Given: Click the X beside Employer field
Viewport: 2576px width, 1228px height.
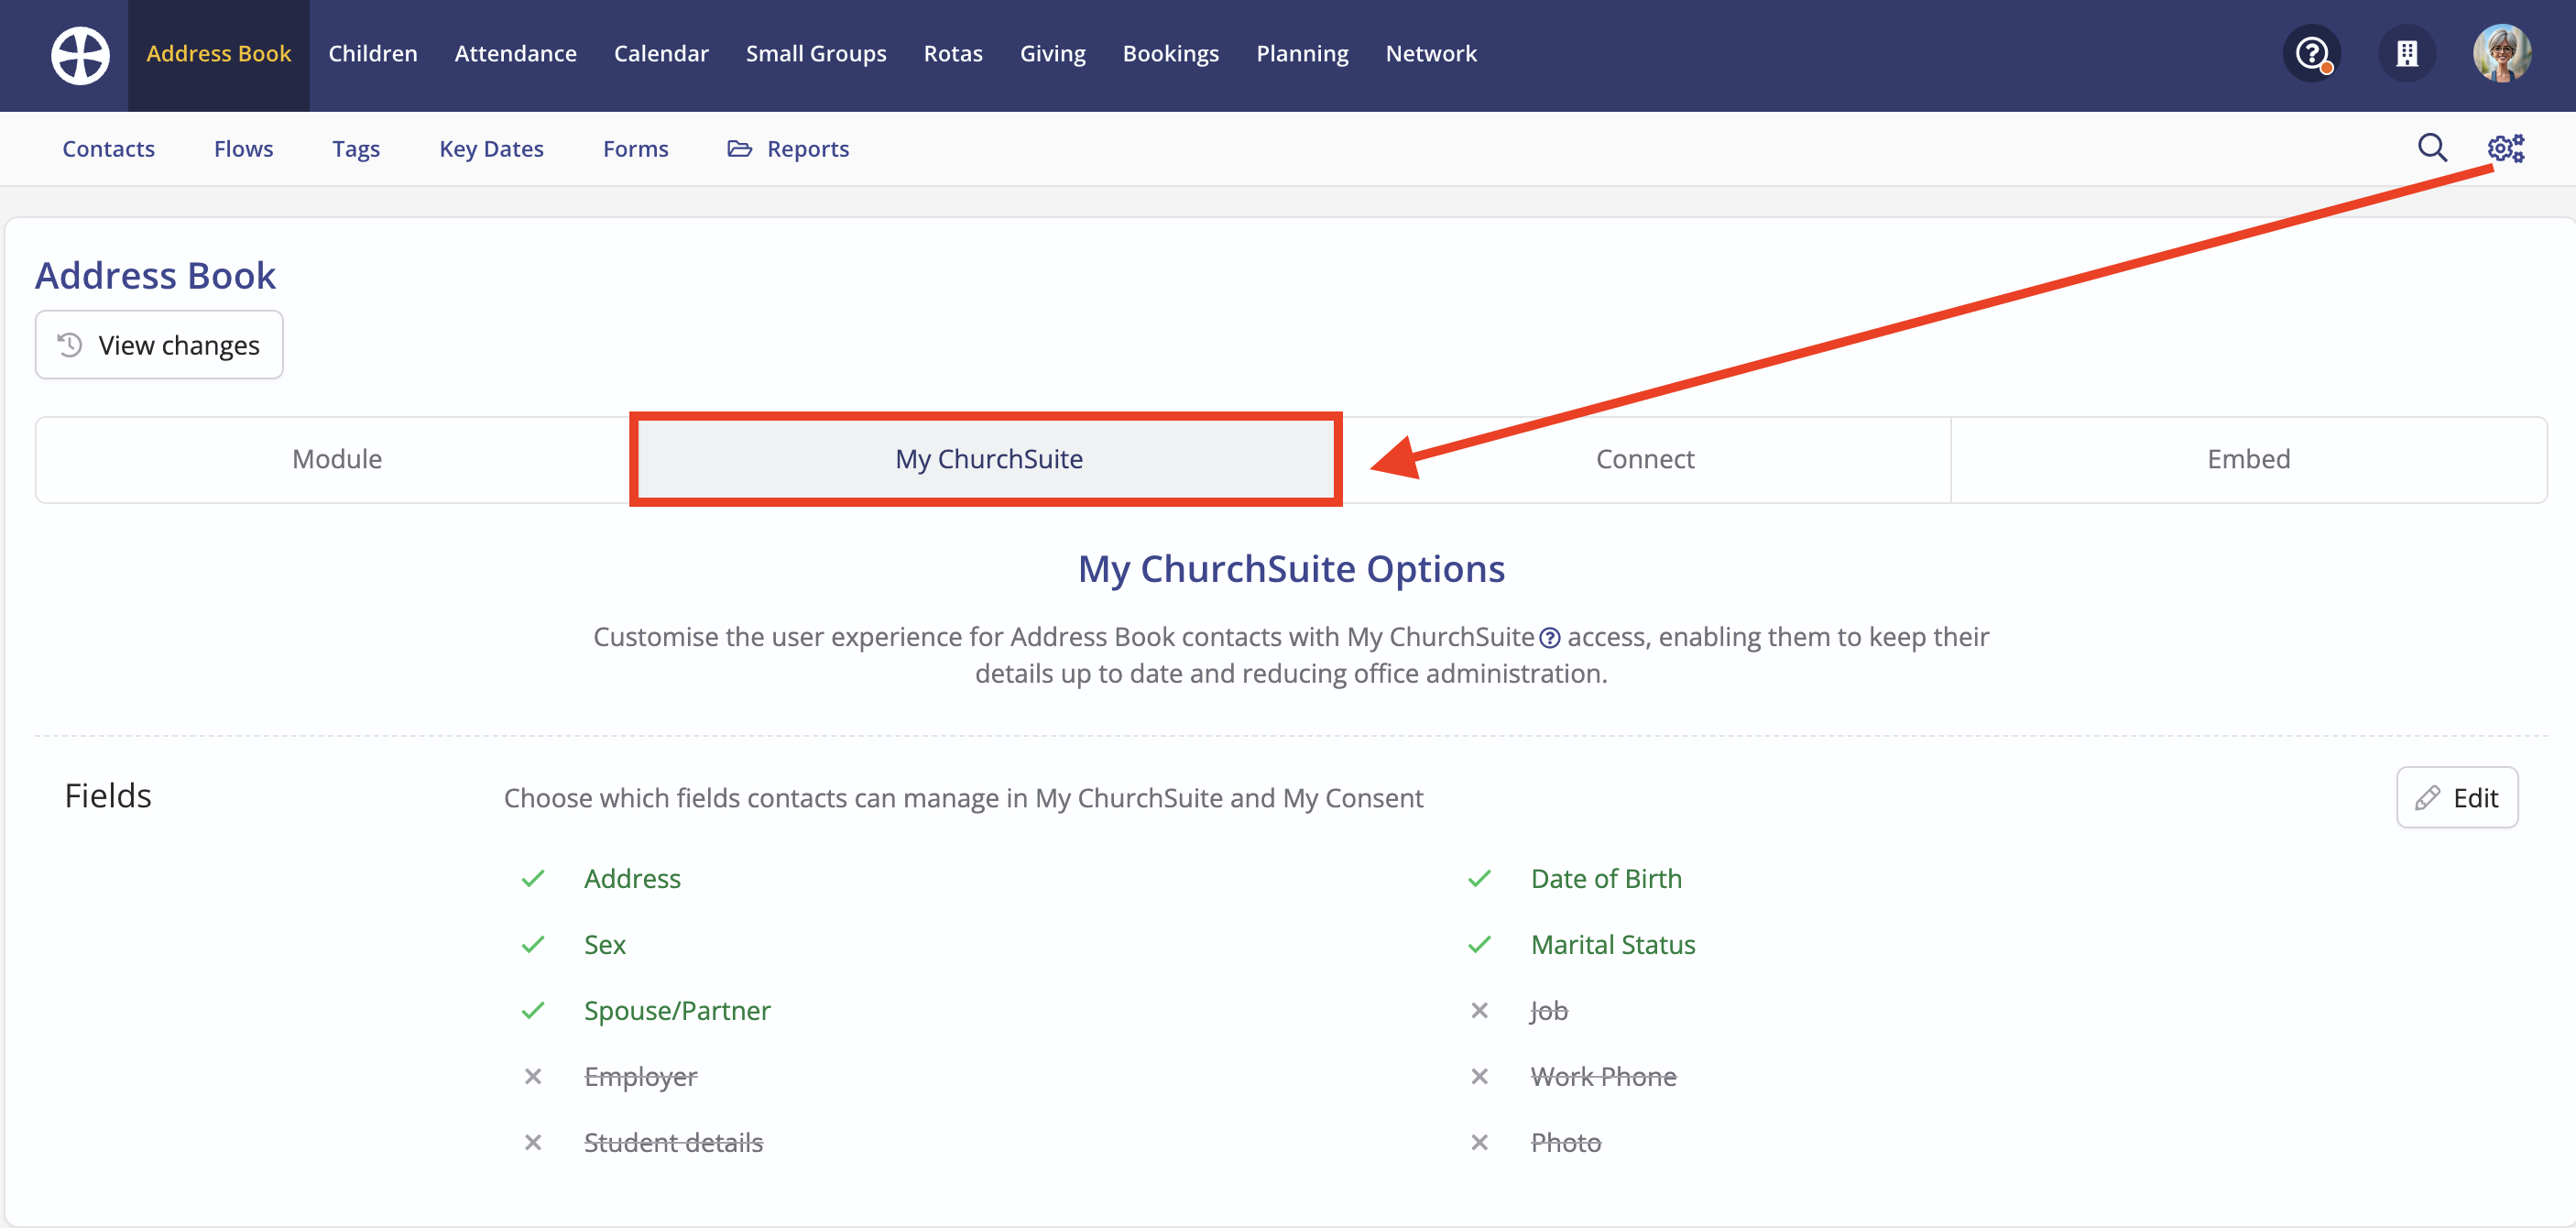Looking at the screenshot, I should click(533, 1077).
